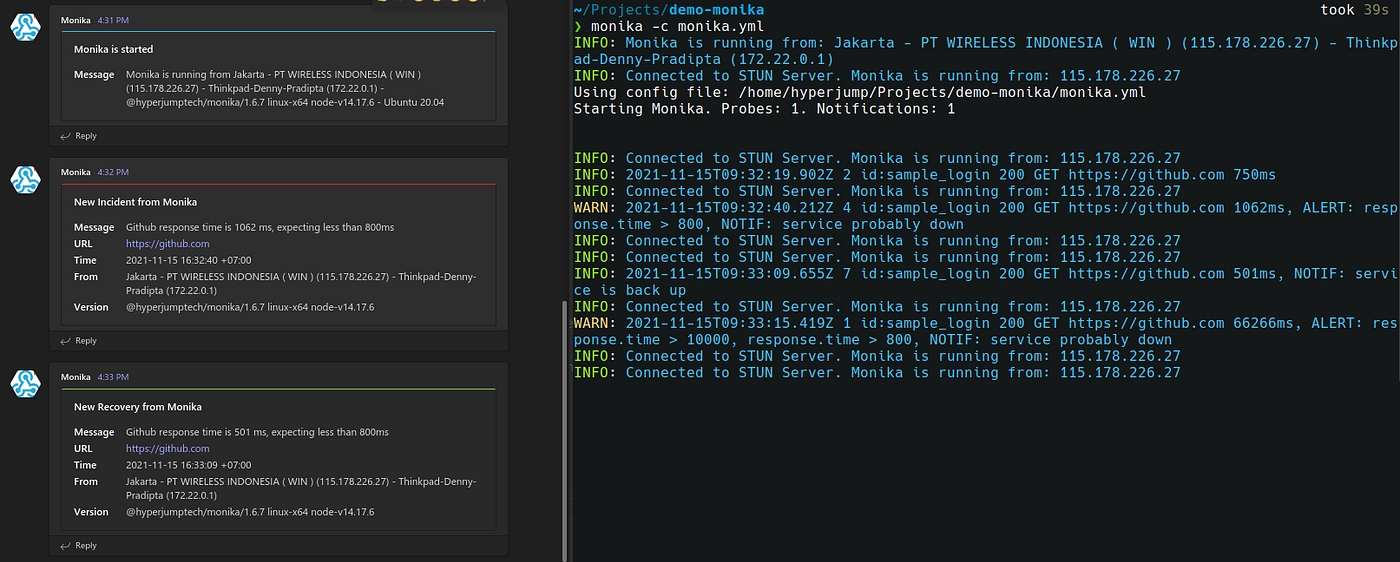Click sender name Monika on 4:32 PM post
Viewport: 1400px width, 562px height.
tap(76, 173)
